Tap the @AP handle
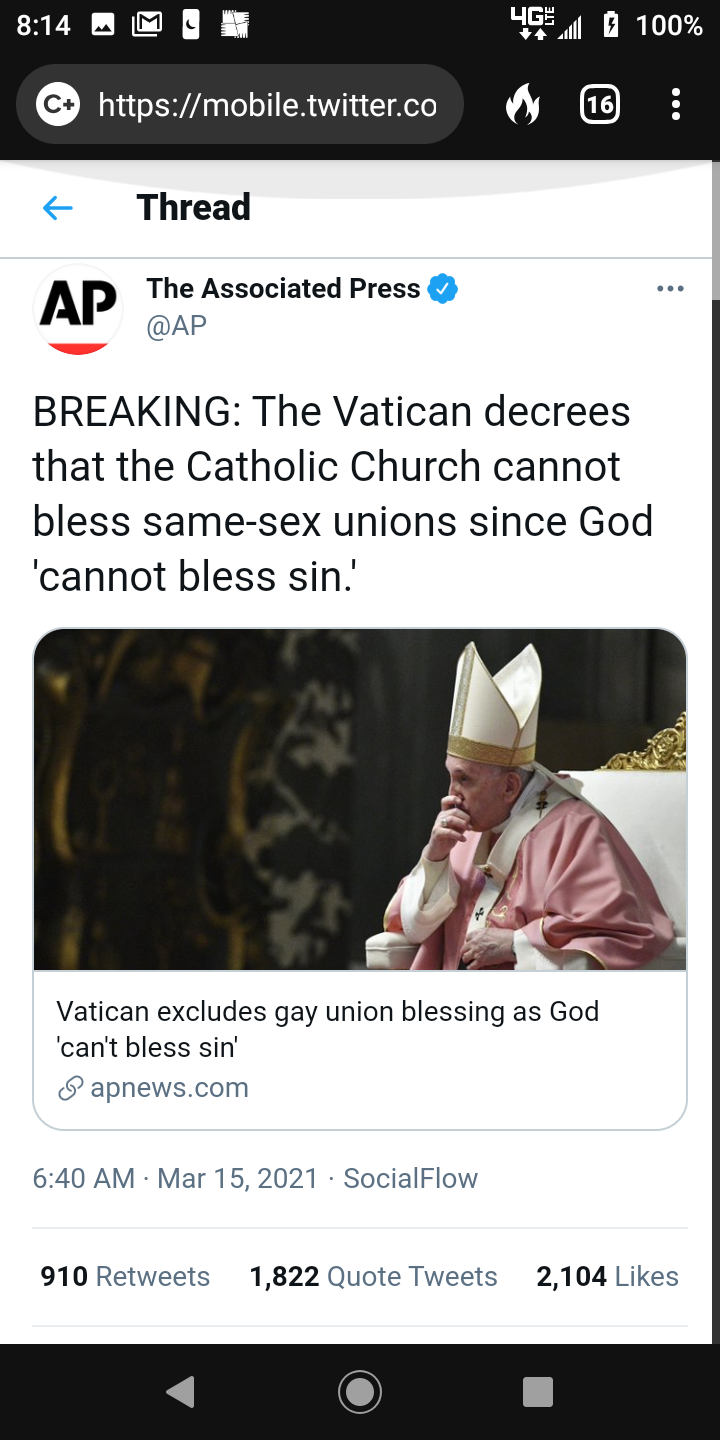The width and height of the screenshot is (720, 1440). coord(177,326)
